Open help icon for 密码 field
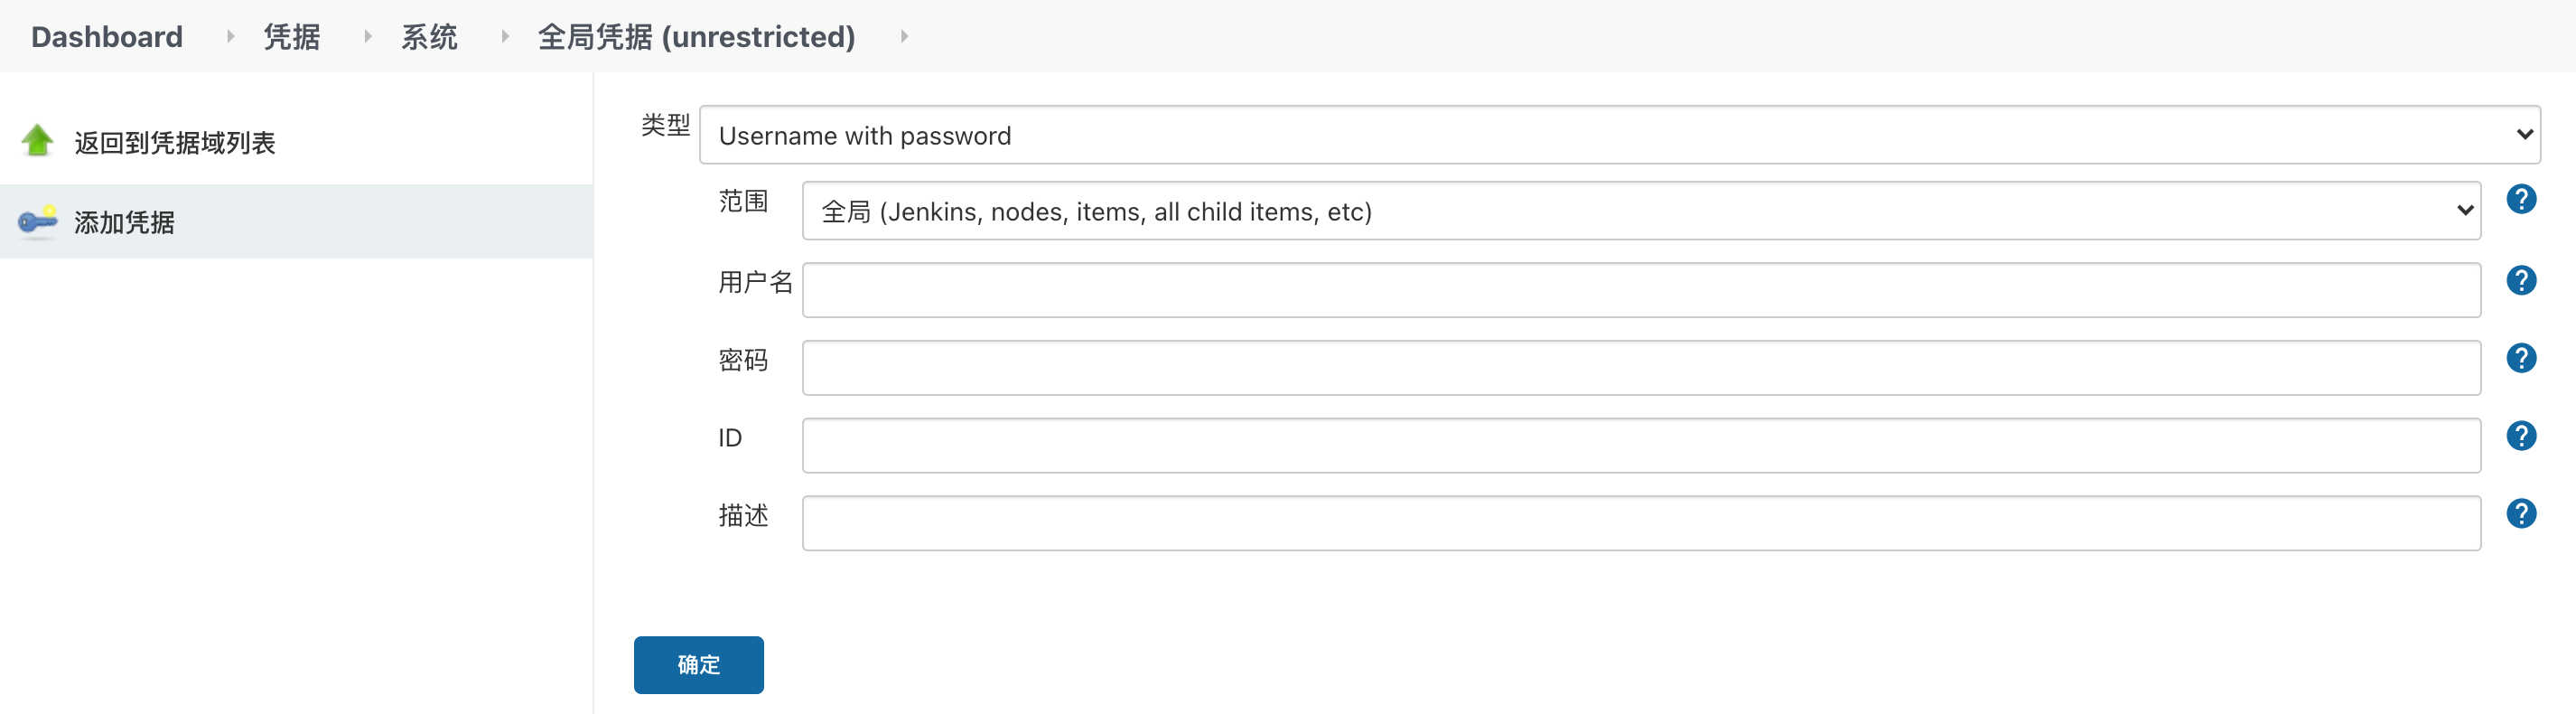The height and width of the screenshot is (714, 2576). point(2521,358)
